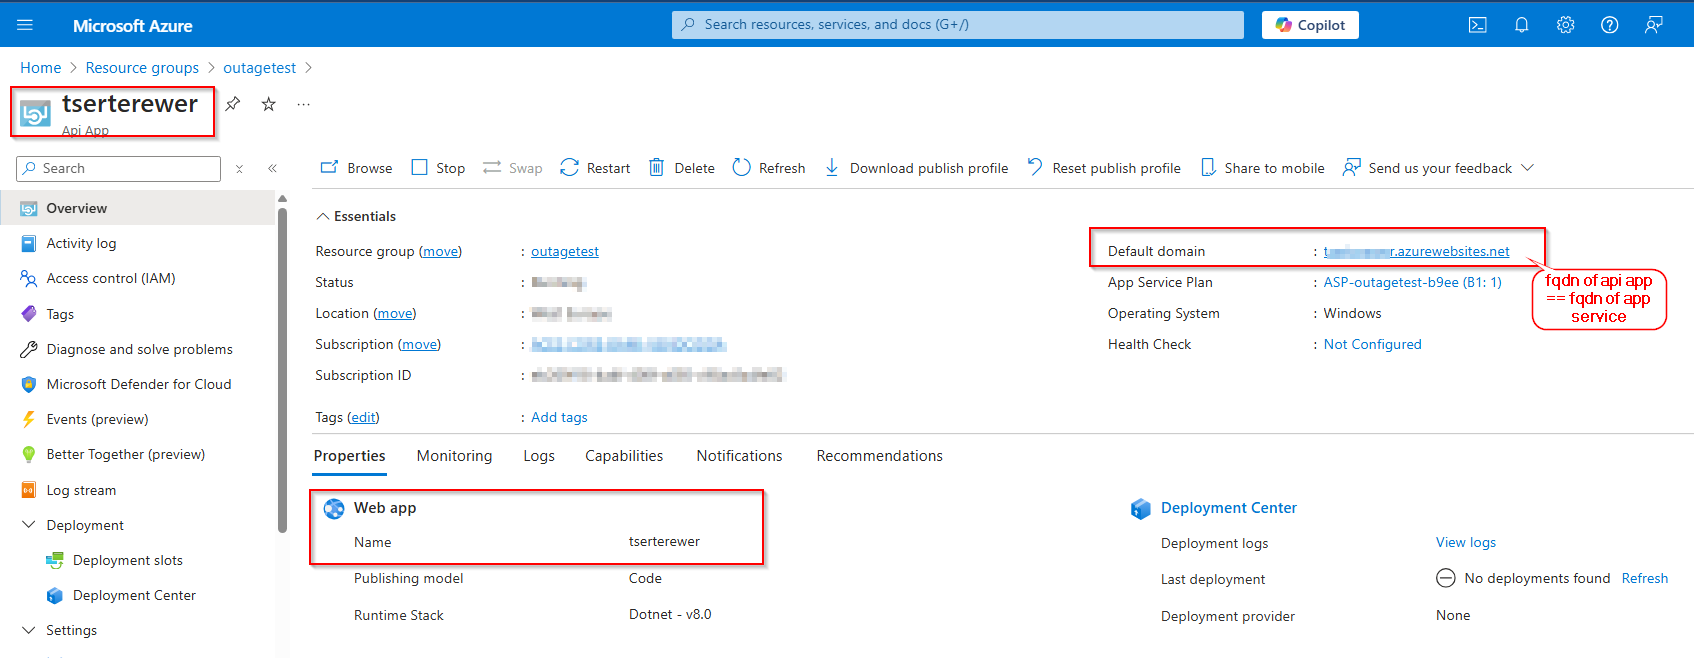Stop the app service
The width and height of the screenshot is (1694, 658).
(438, 168)
